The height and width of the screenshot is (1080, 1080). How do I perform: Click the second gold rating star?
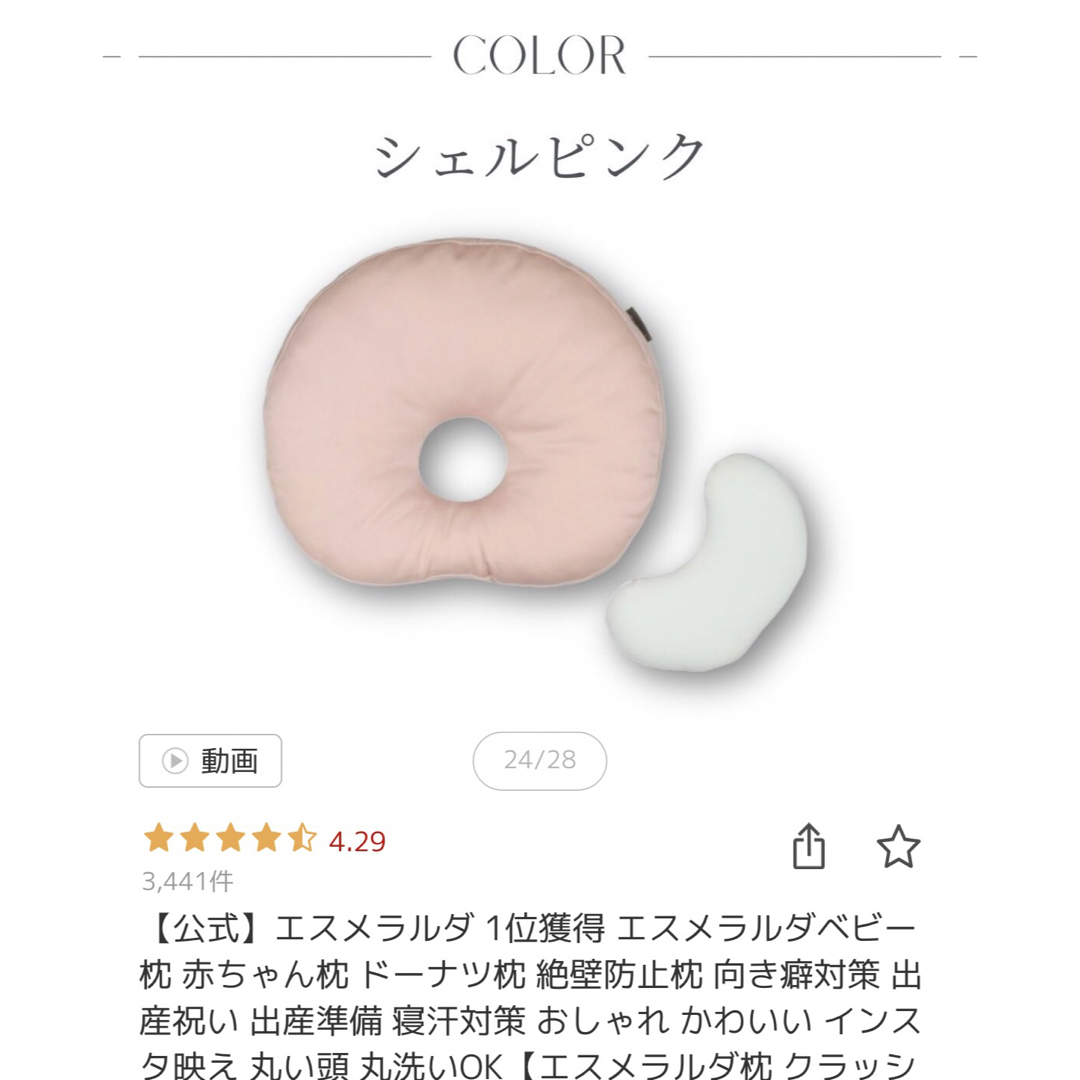tap(194, 839)
